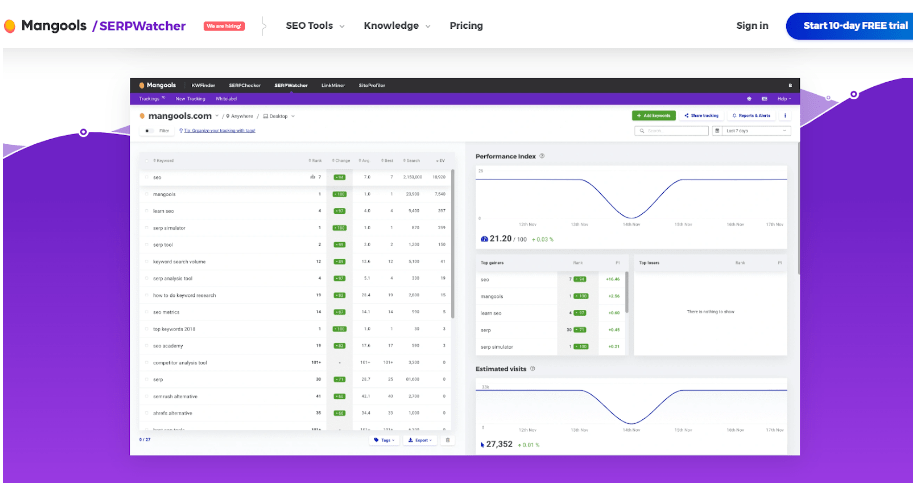Click the 'competitor analysis tool' keyword row
The image size is (916, 487).
tap(180, 363)
